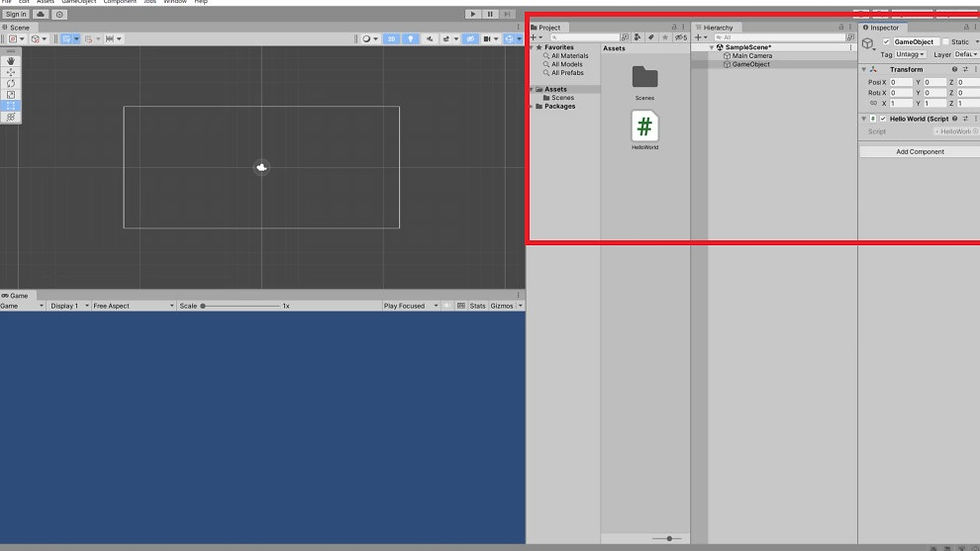
Task: Select All Prefabs in Favorites
Action: (567, 73)
